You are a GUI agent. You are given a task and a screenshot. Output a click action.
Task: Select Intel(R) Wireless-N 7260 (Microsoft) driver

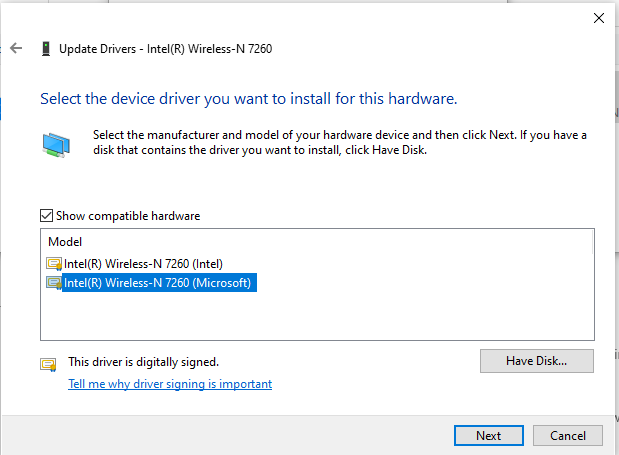[160, 284]
